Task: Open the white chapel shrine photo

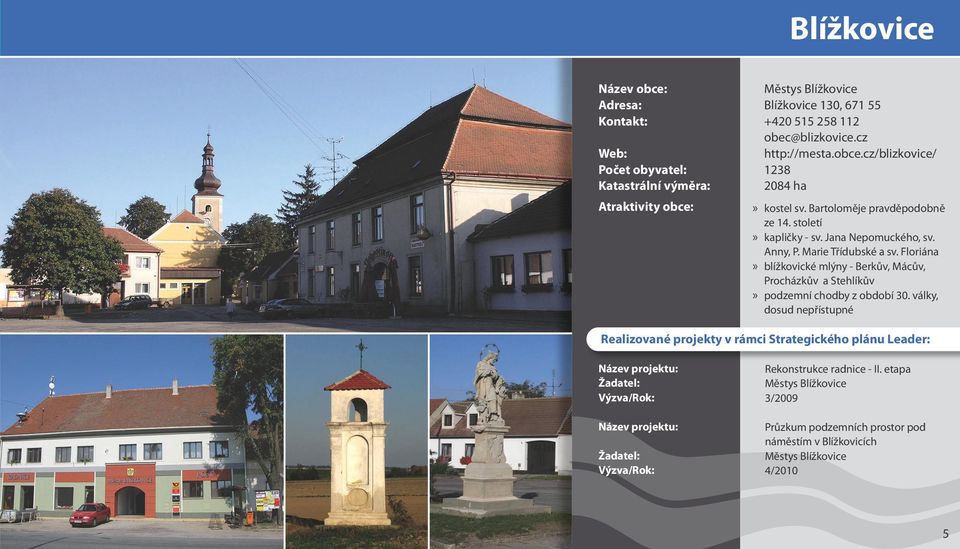Action: pos(357,442)
